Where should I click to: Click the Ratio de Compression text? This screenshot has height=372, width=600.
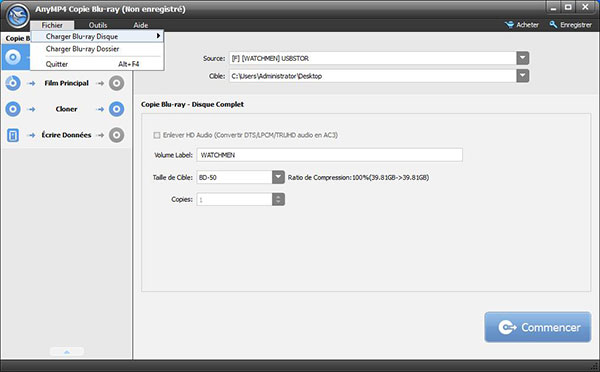[x=358, y=178]
